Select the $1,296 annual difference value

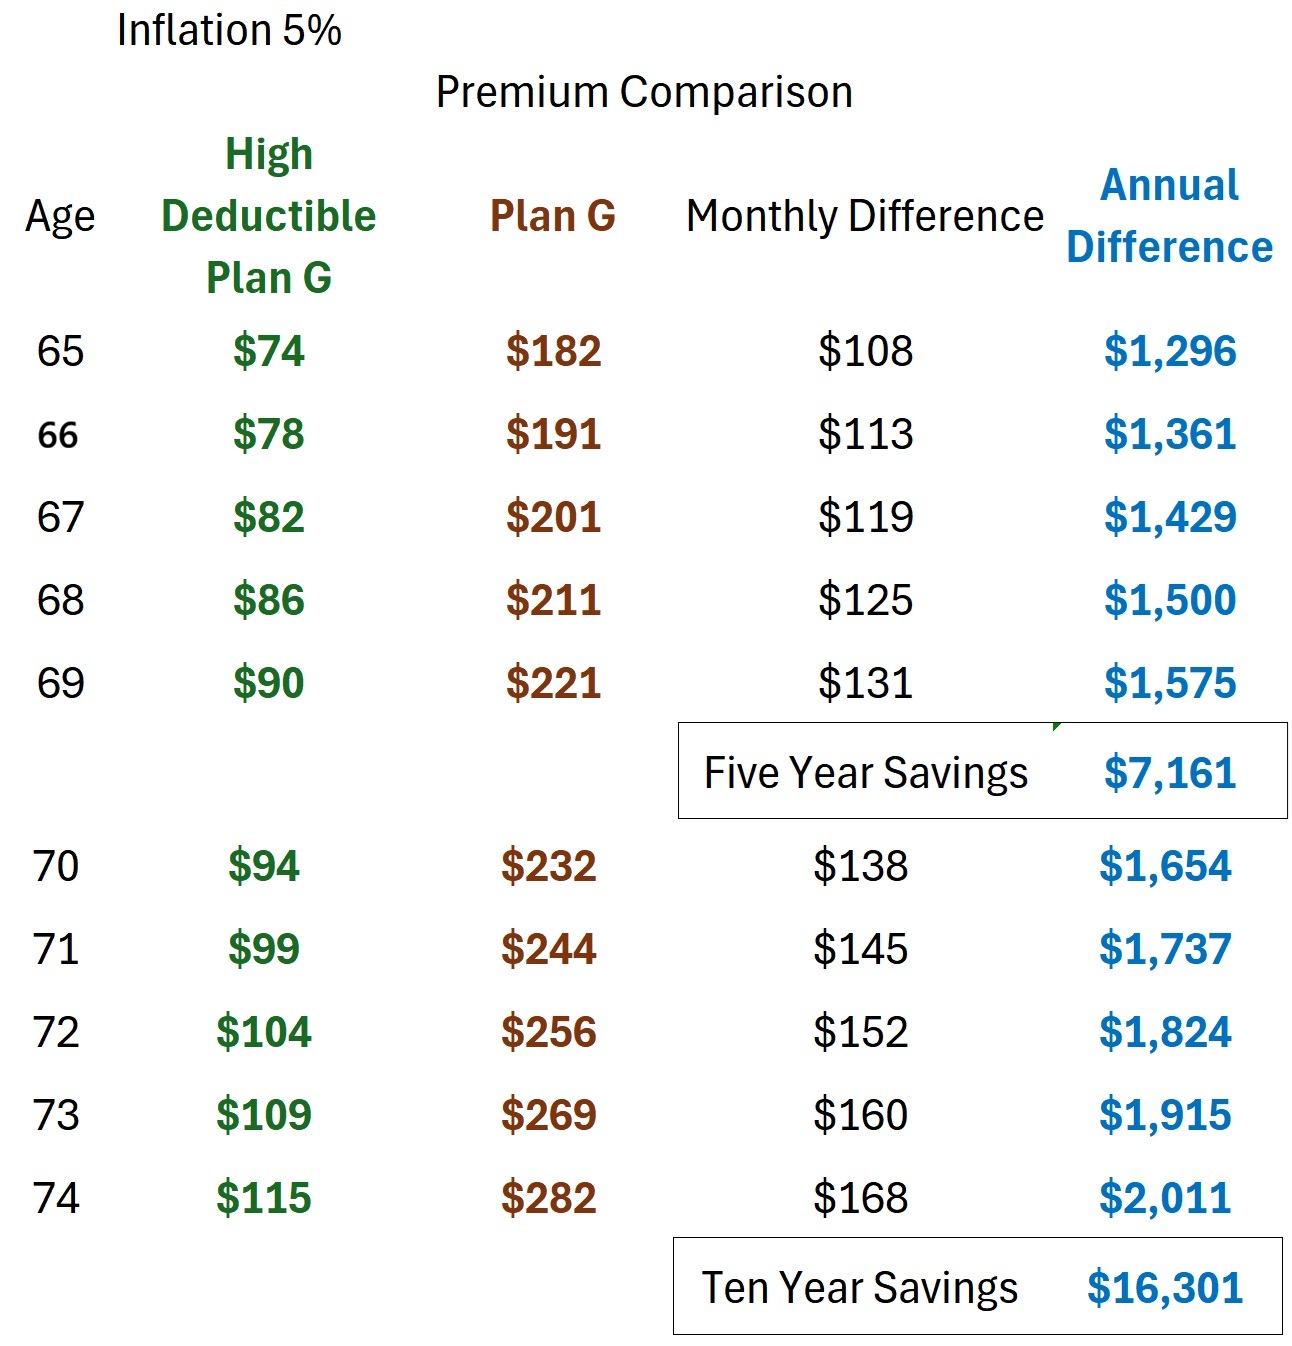[x=1170, y=351]
